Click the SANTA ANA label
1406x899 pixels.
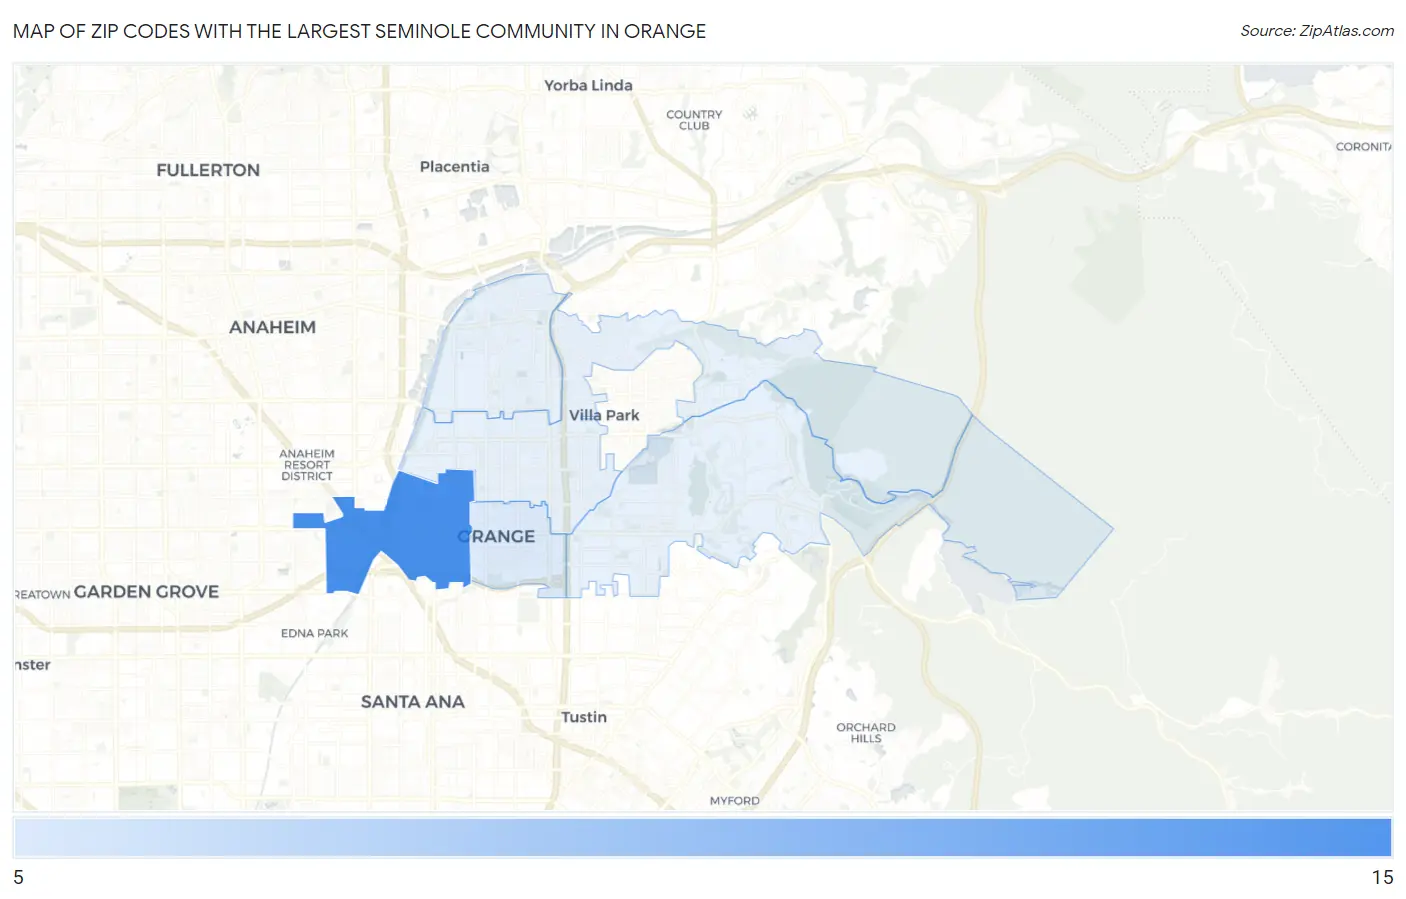(412, 702)
